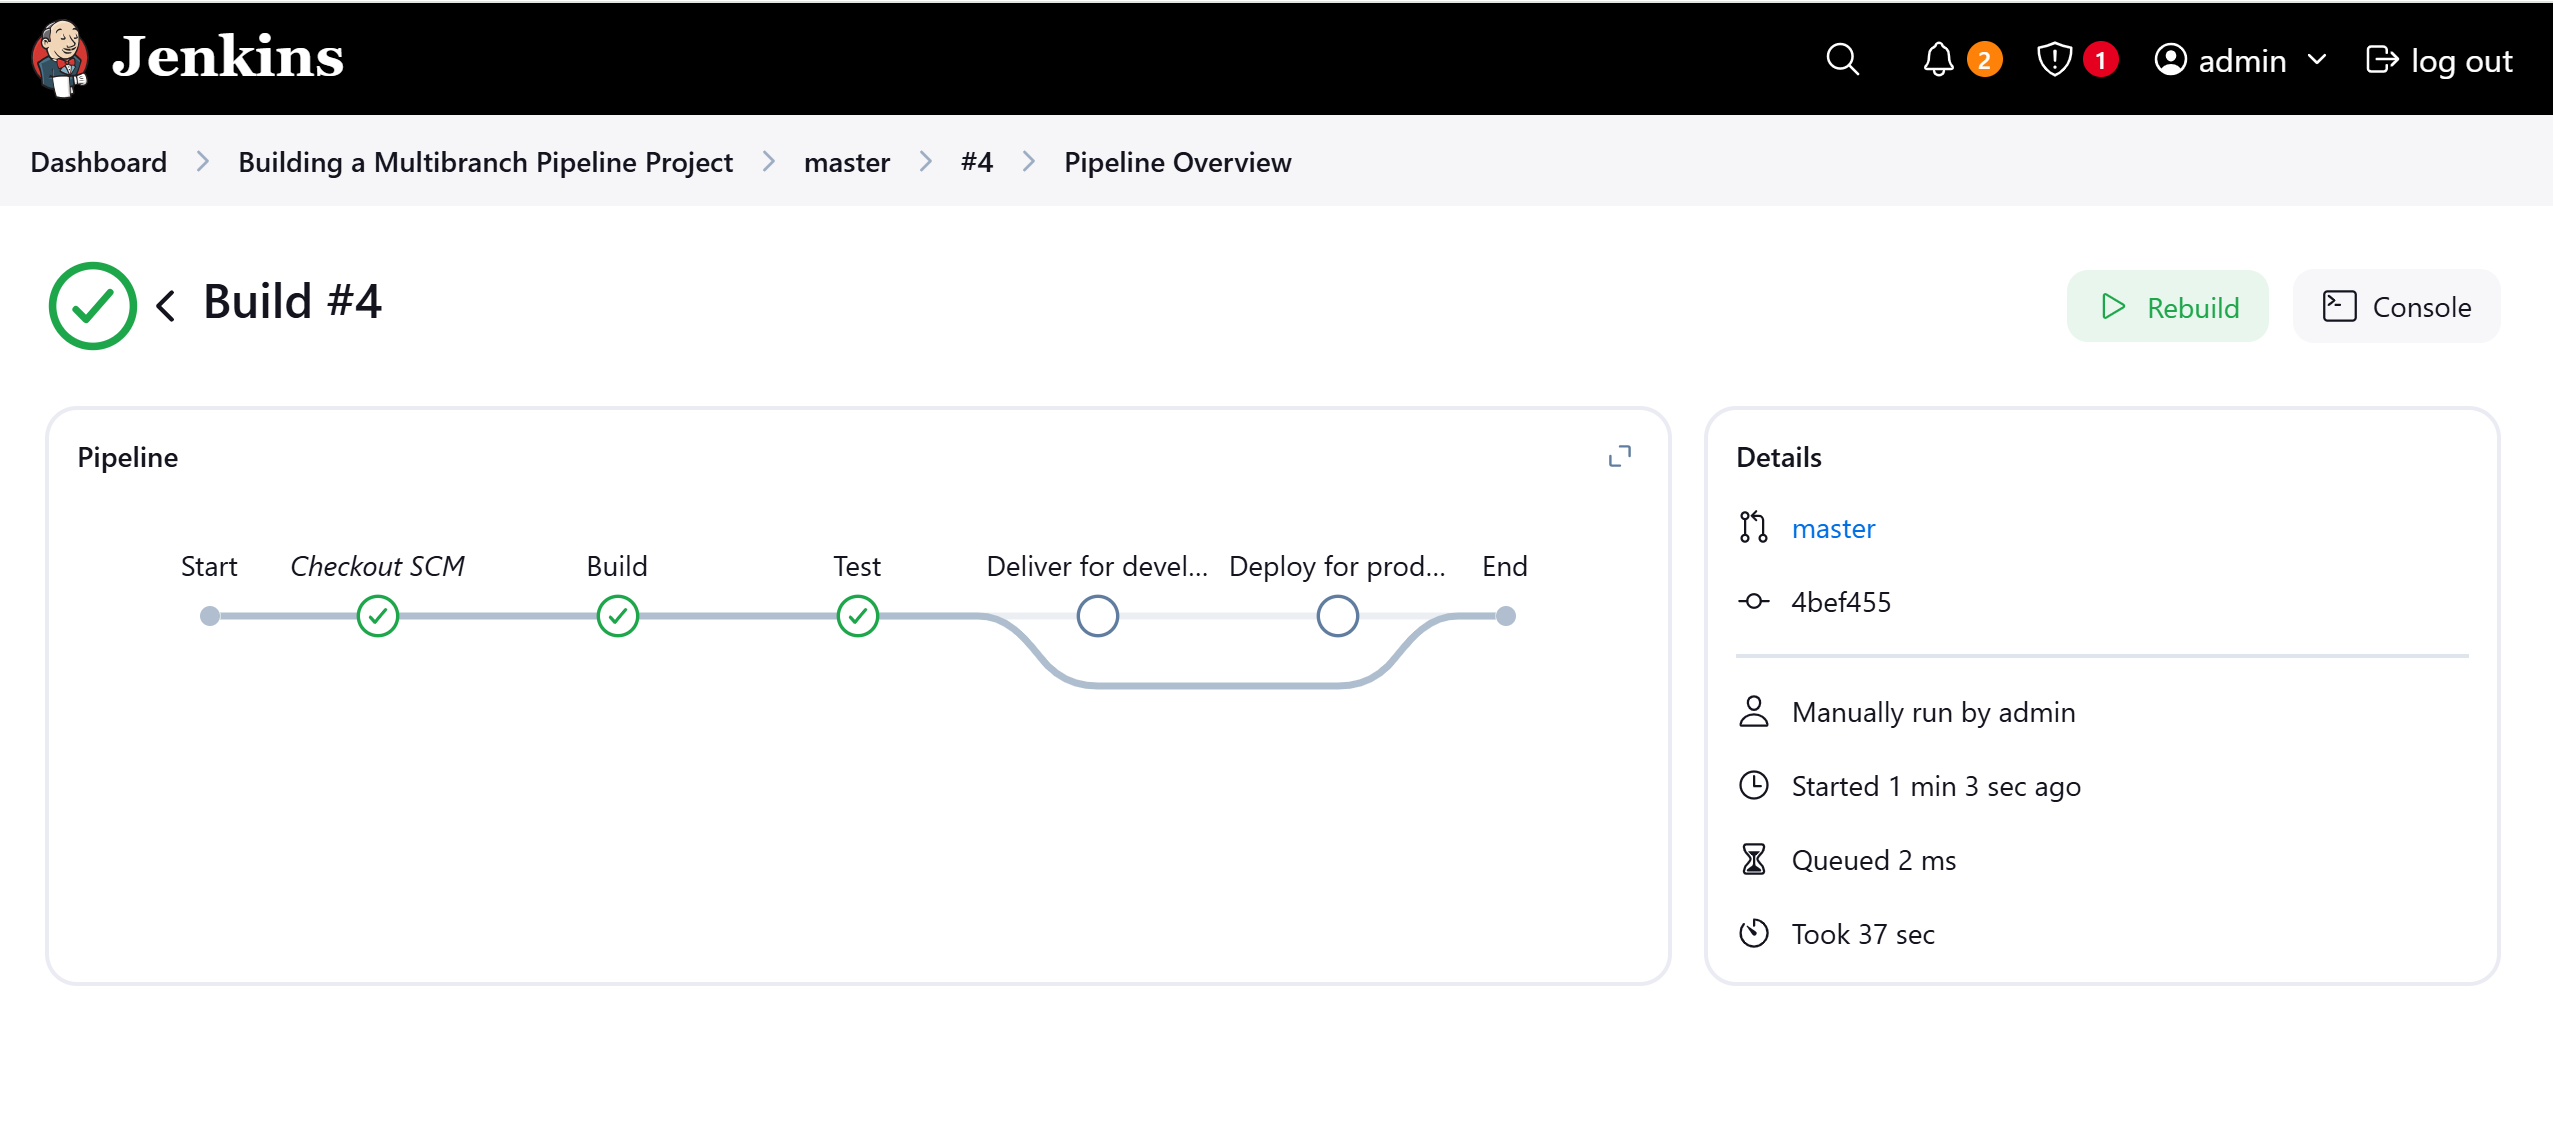The width and height of the screenshot is (2553, 1133).
Task: Open the notifications bell icon
Action: [x=1938, y=60]
